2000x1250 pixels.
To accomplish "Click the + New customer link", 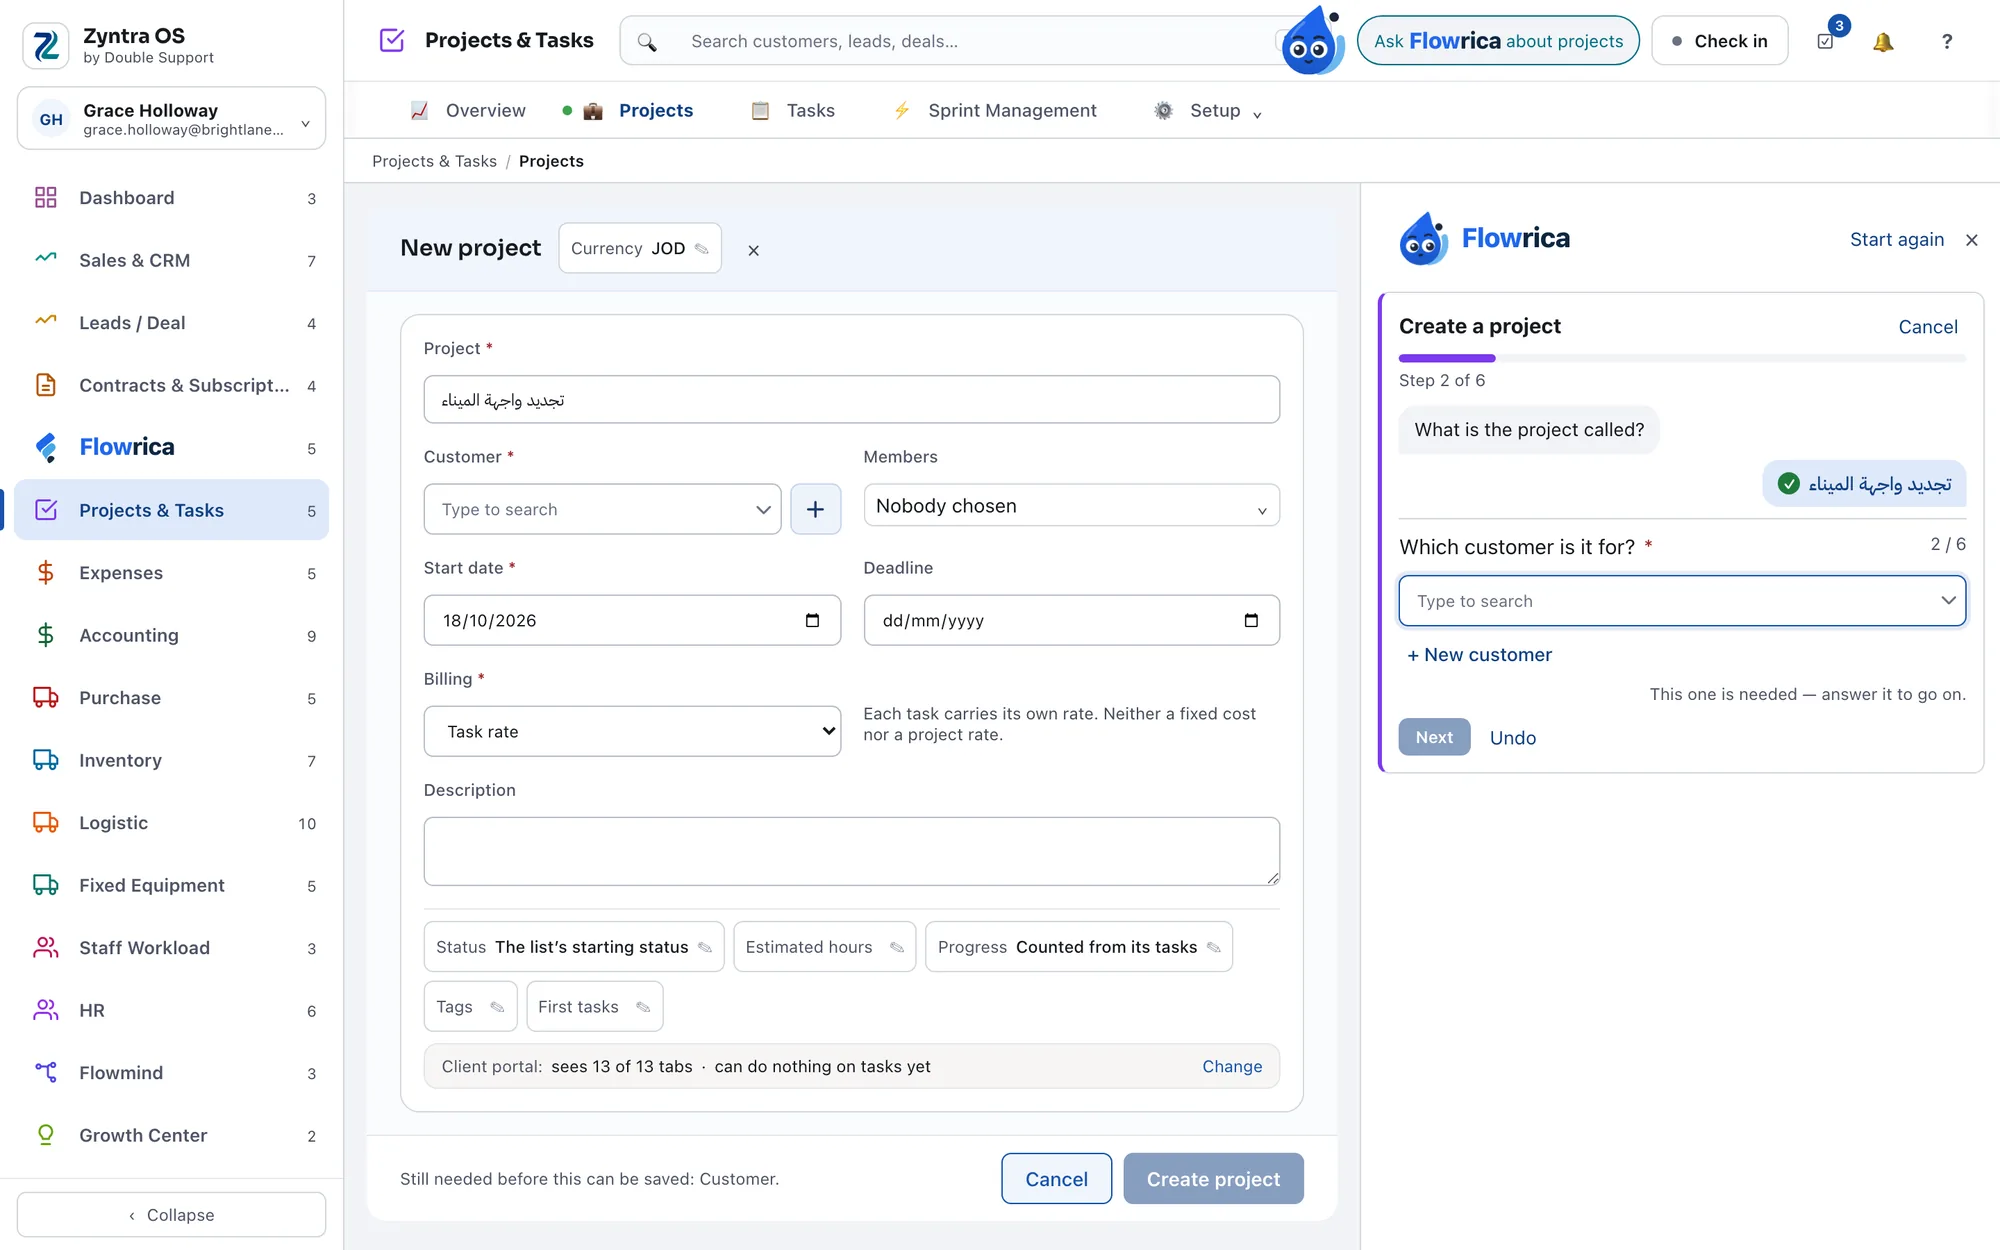I will pos(1479,655).
